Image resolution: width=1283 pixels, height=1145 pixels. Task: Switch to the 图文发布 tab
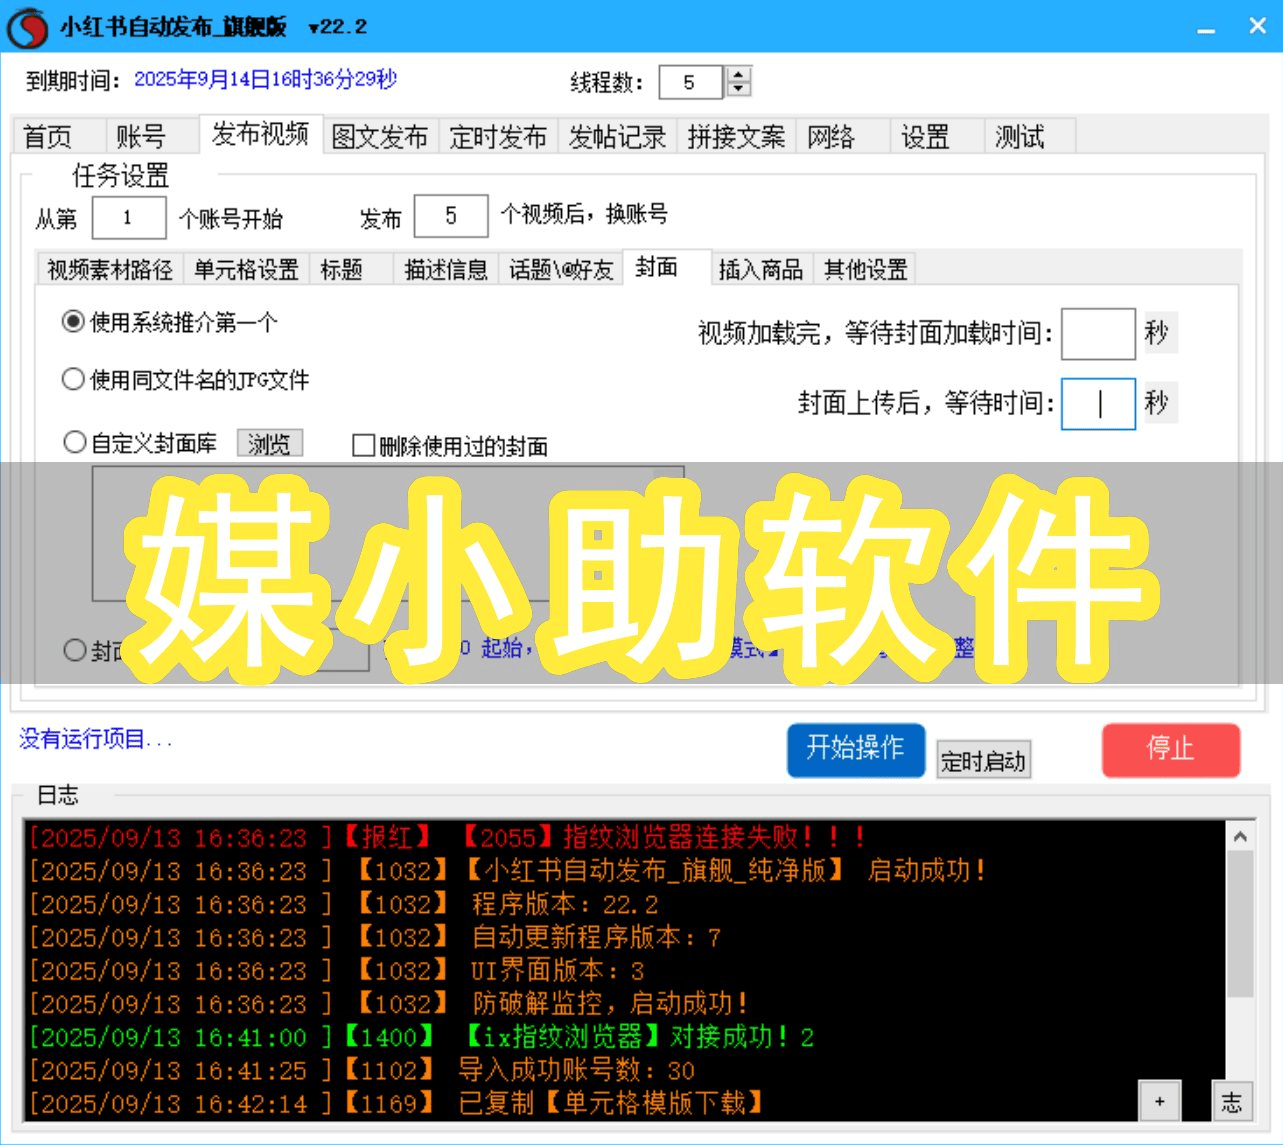coord(379,136)
